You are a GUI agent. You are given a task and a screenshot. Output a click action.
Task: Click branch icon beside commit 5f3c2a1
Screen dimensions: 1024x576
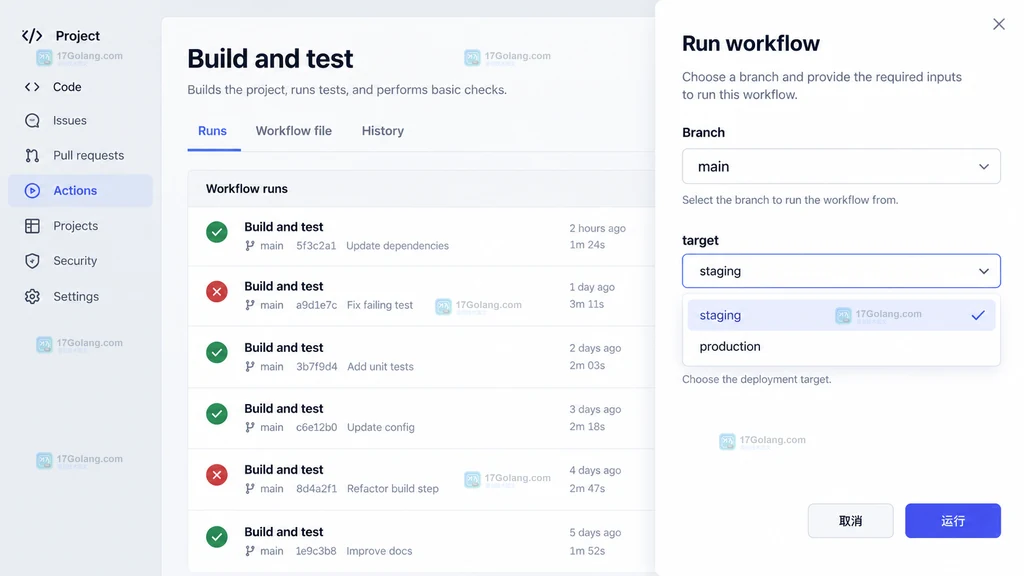[249, 246]
